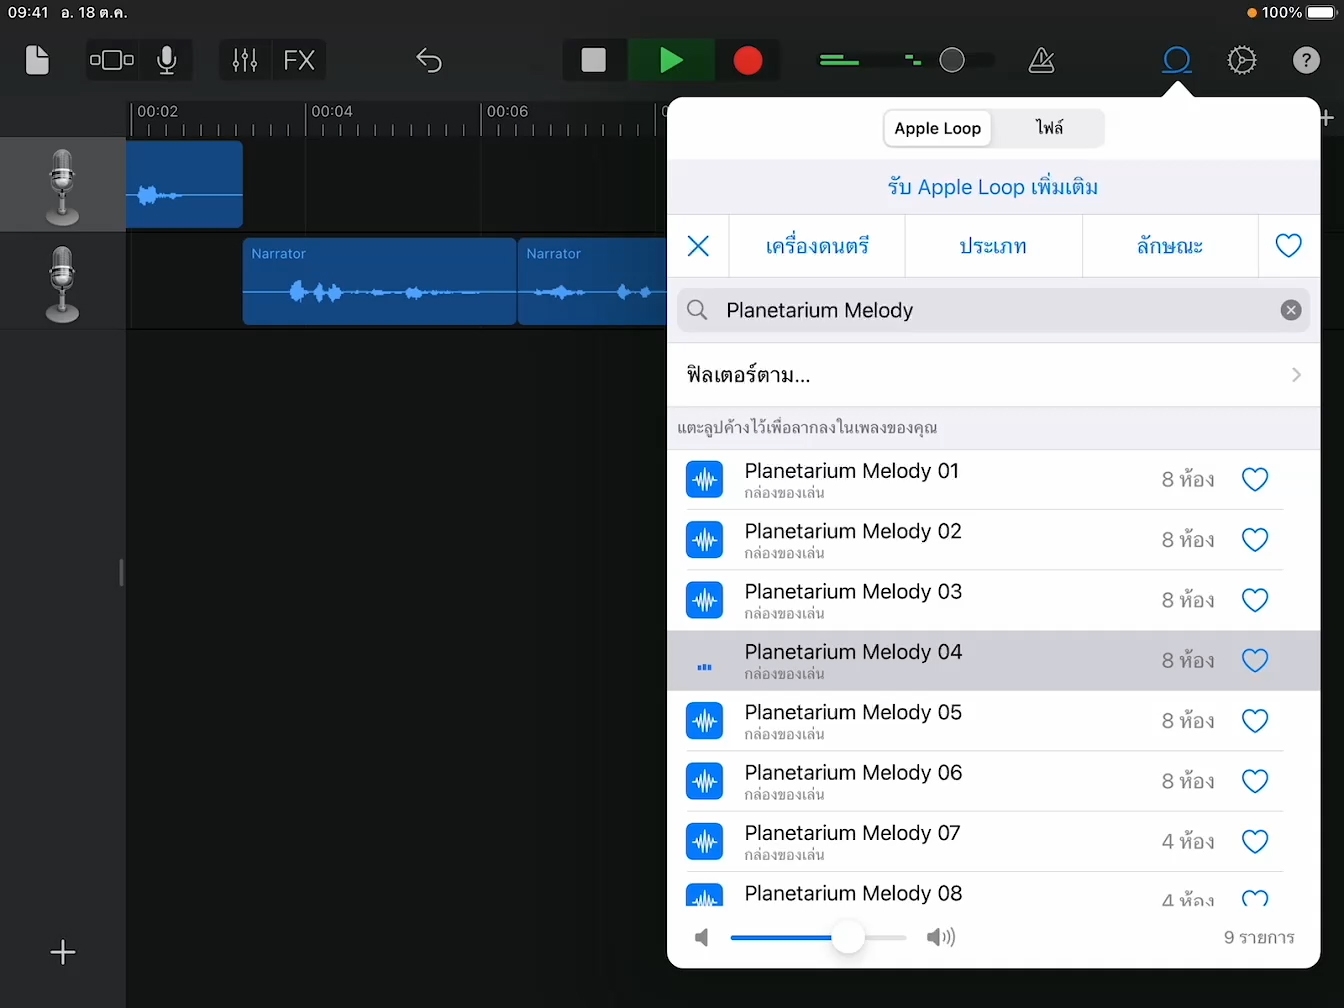Open the FX panel
Image resolution: width=1344 pixels, height=1008 pixels.
click(299, 60)
